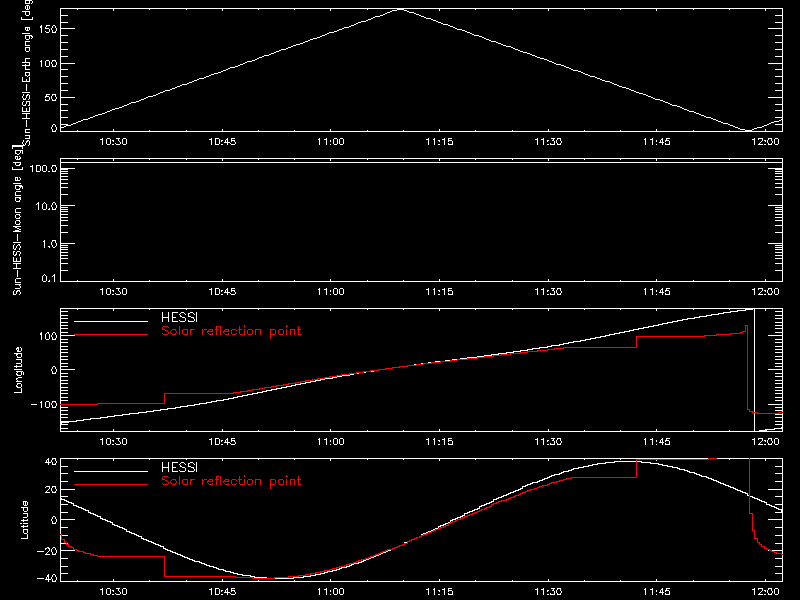Click 11:15 time label of Earth angle plot
This screenshot has width=800, height=600.
click(x=439, y=141)
